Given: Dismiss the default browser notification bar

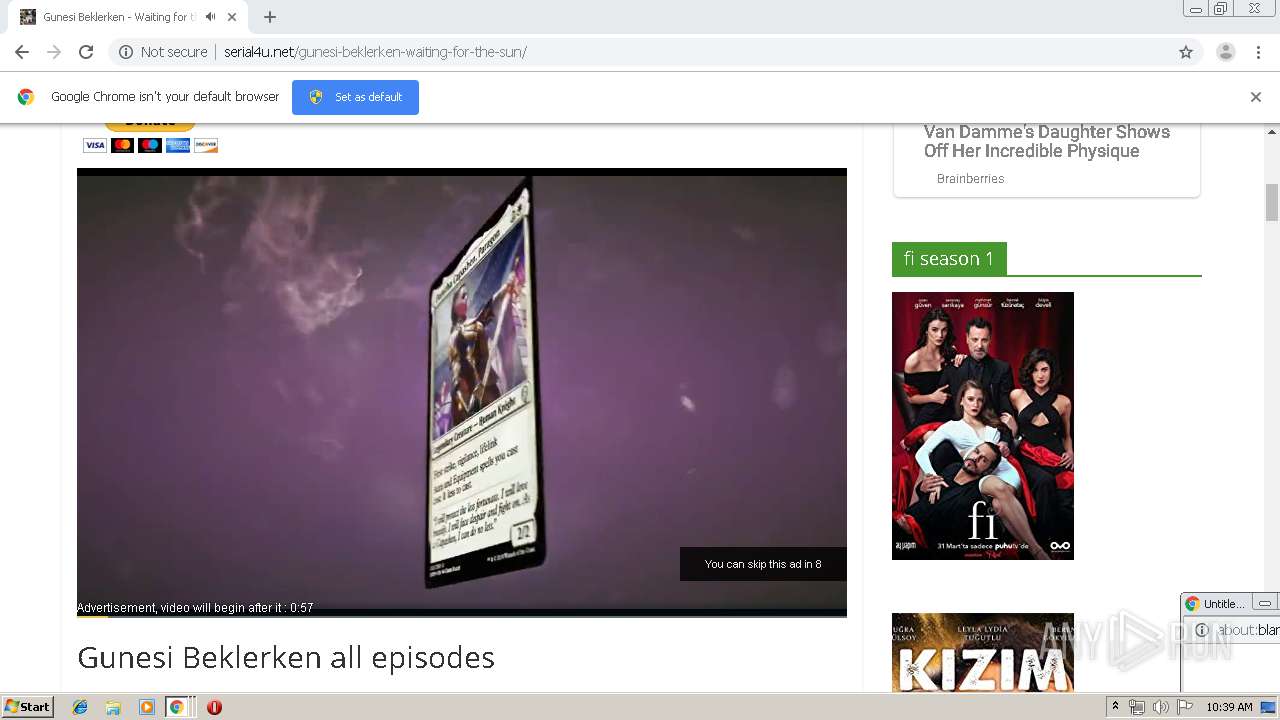Looking at the screenshot, I should 1256,97.
